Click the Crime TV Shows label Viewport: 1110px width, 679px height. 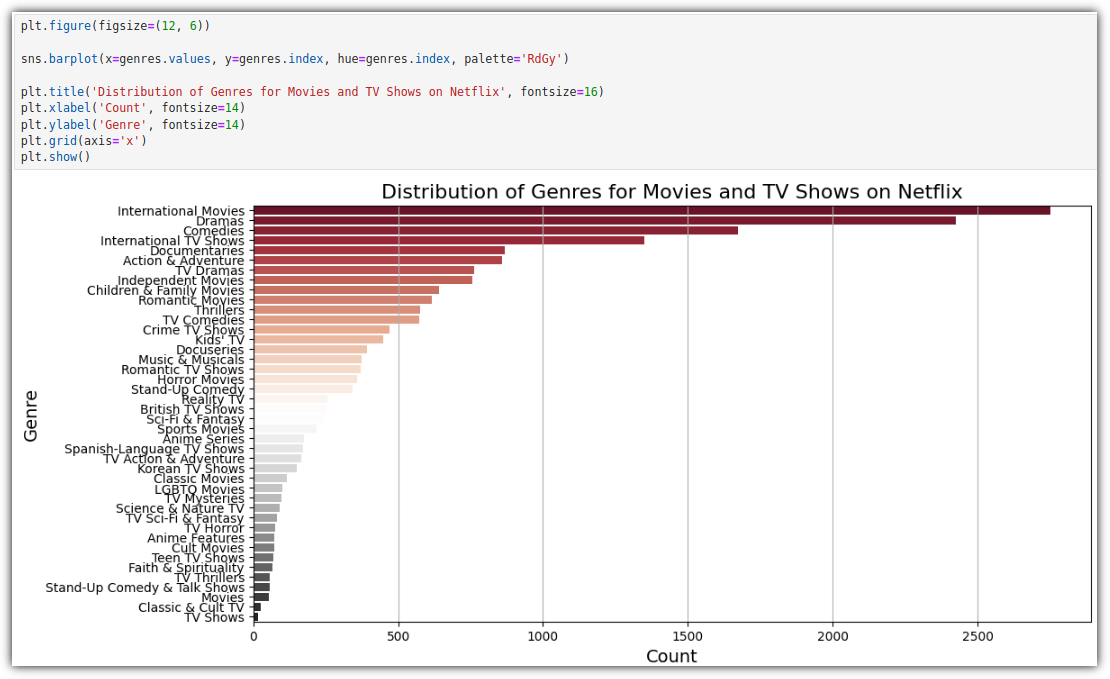tap(193, 330)
